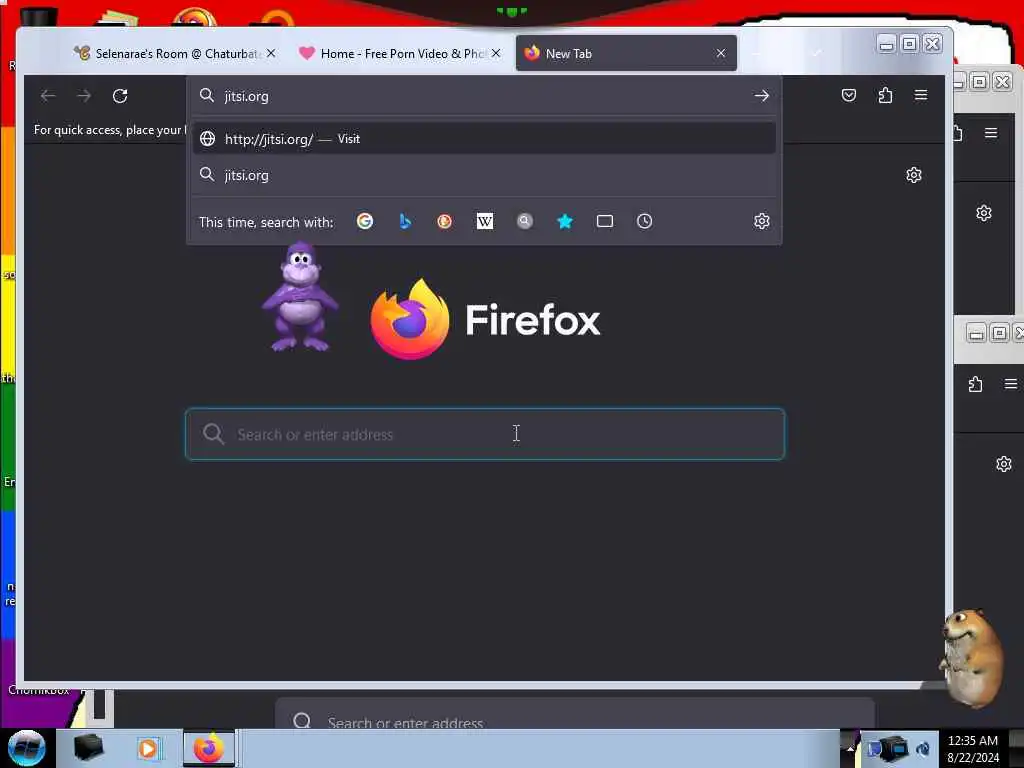Click the Search or enter address box
This screenshot has width=1024, height=768.
[485, 434]
